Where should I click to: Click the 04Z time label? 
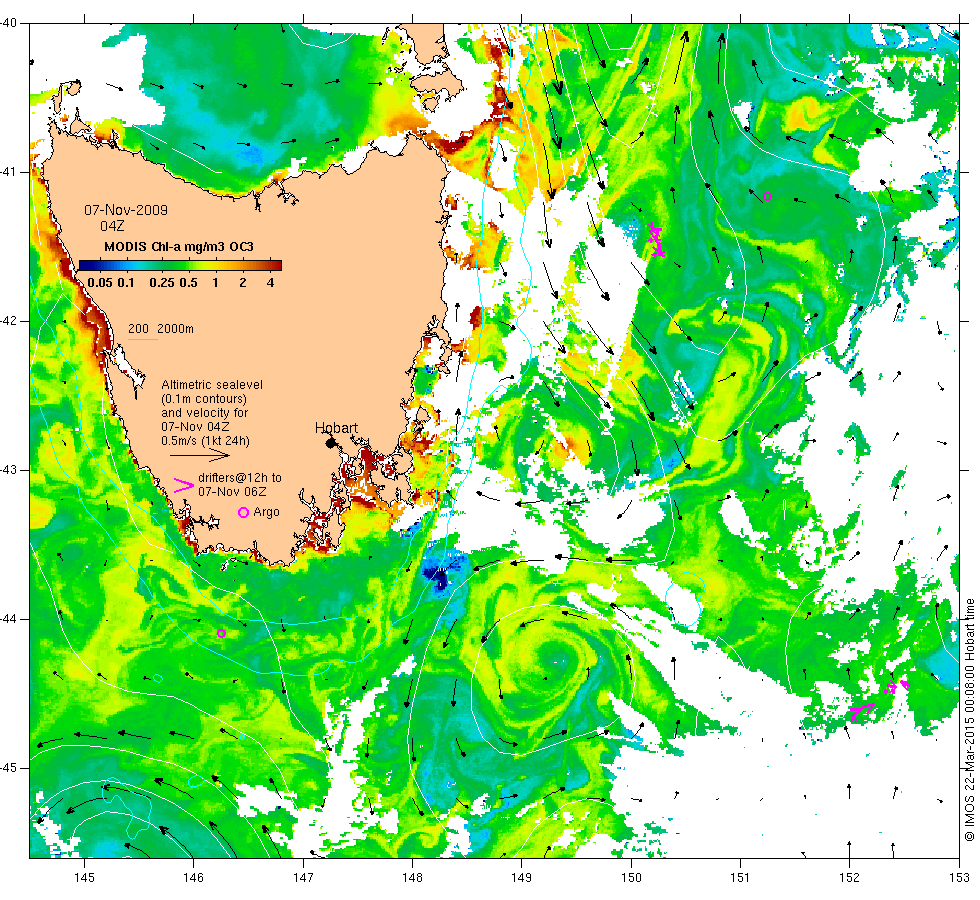point(112,226)
